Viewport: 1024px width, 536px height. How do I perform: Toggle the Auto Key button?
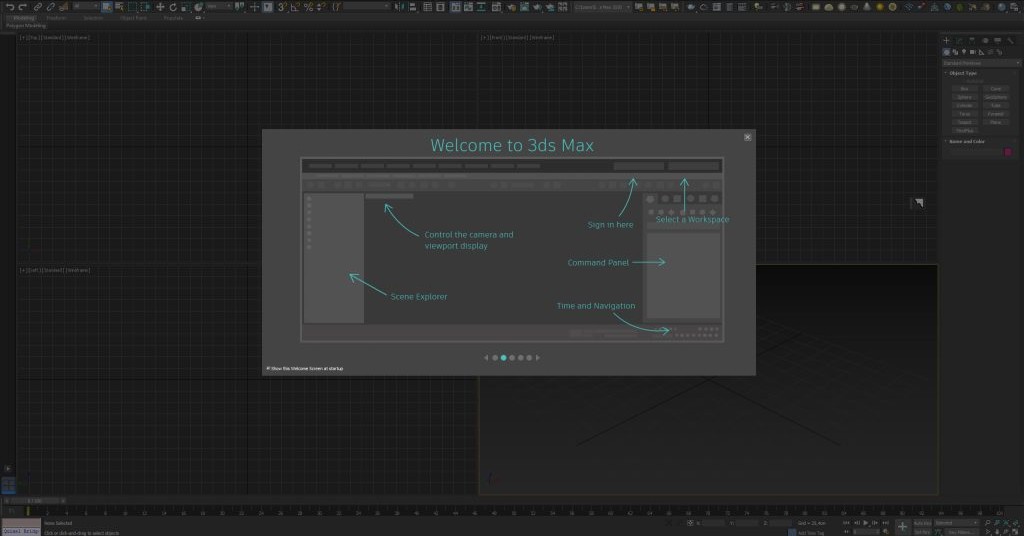click(922, 523)
